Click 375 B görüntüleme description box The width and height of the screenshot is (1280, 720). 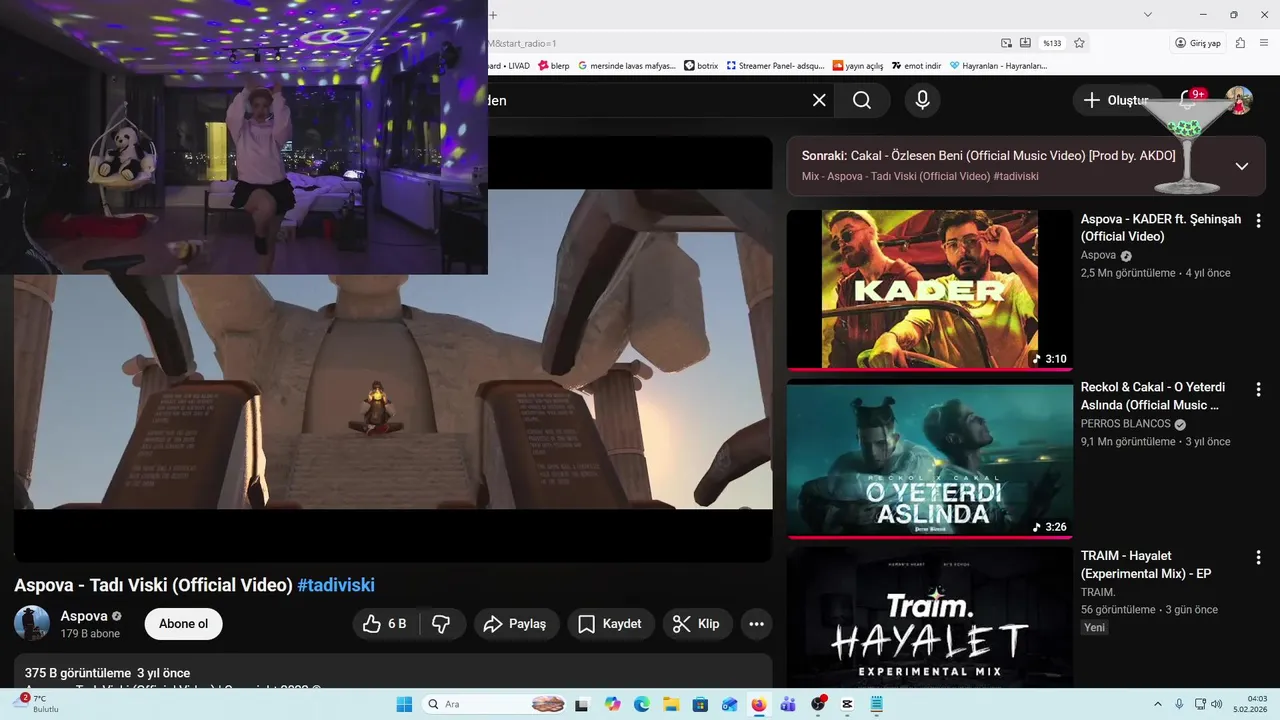pyautogui.click(x=393, y=672)
